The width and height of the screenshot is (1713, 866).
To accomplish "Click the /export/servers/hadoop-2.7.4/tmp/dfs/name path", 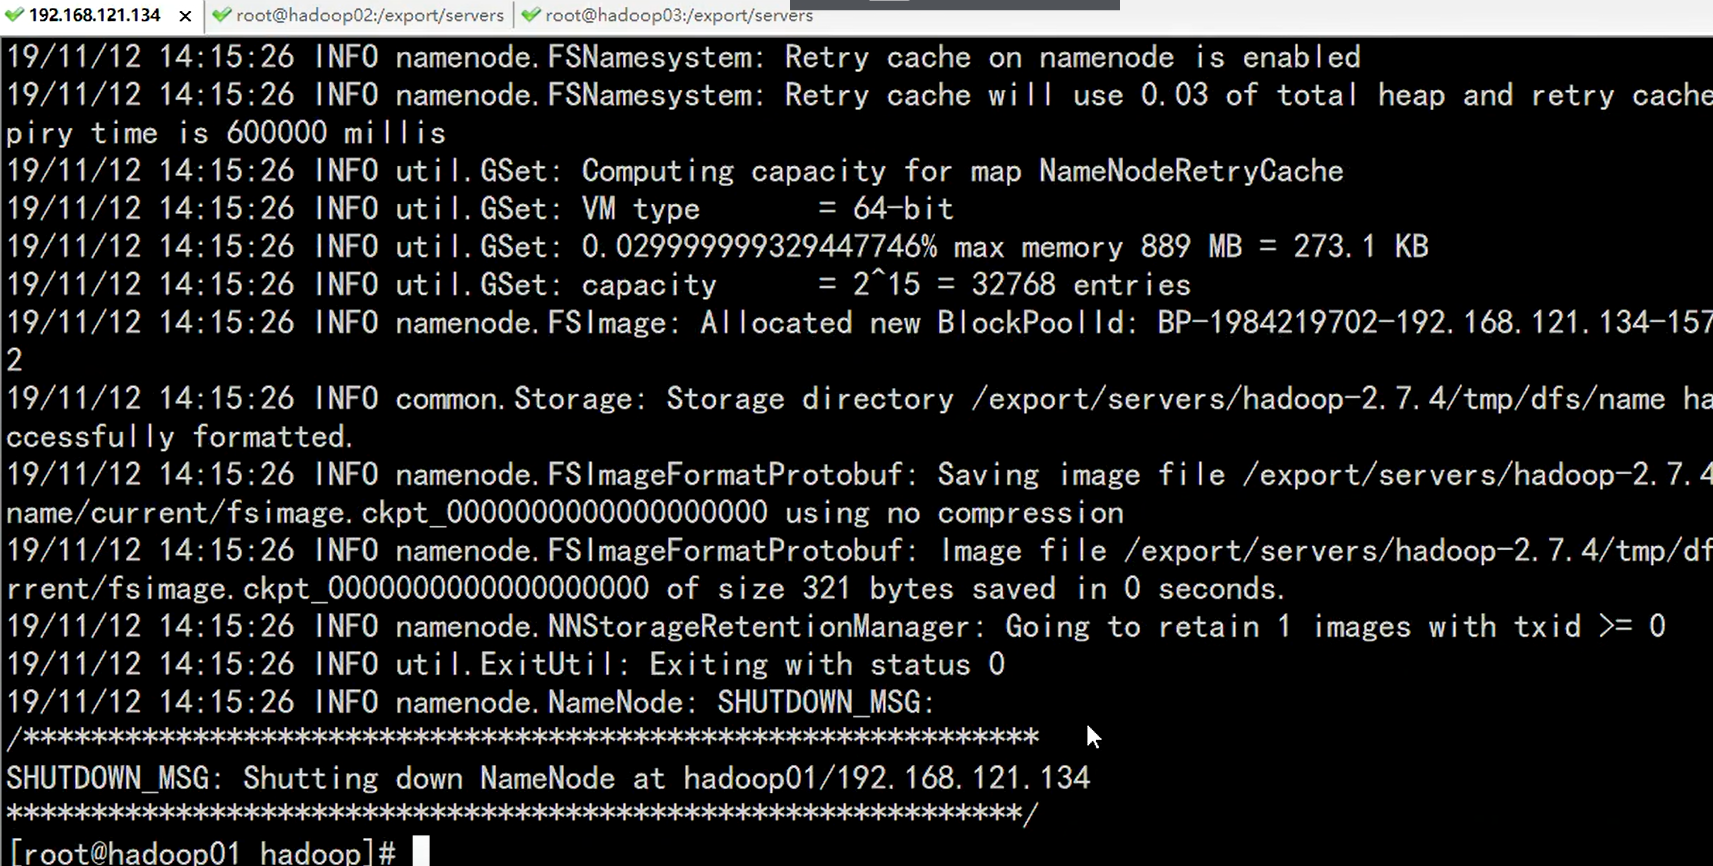I will (1310, 397).
